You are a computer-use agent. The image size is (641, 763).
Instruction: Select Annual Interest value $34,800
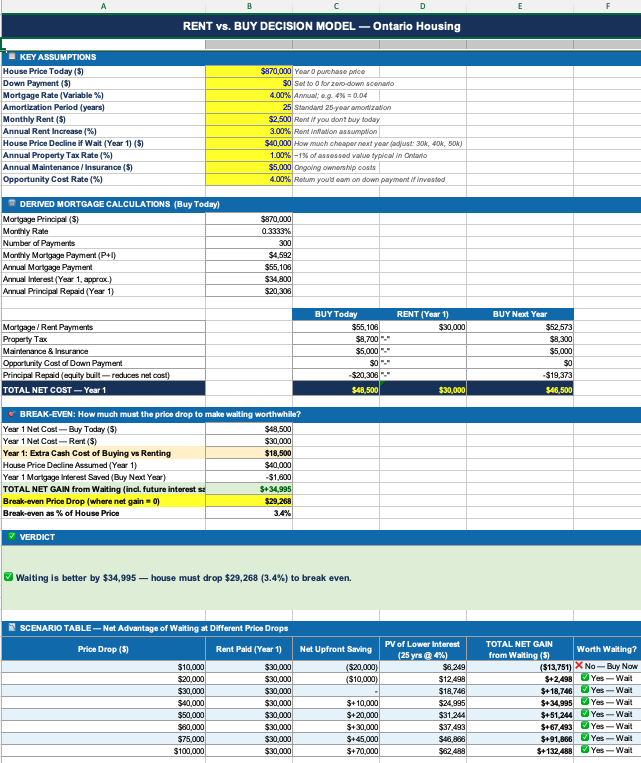249,279
